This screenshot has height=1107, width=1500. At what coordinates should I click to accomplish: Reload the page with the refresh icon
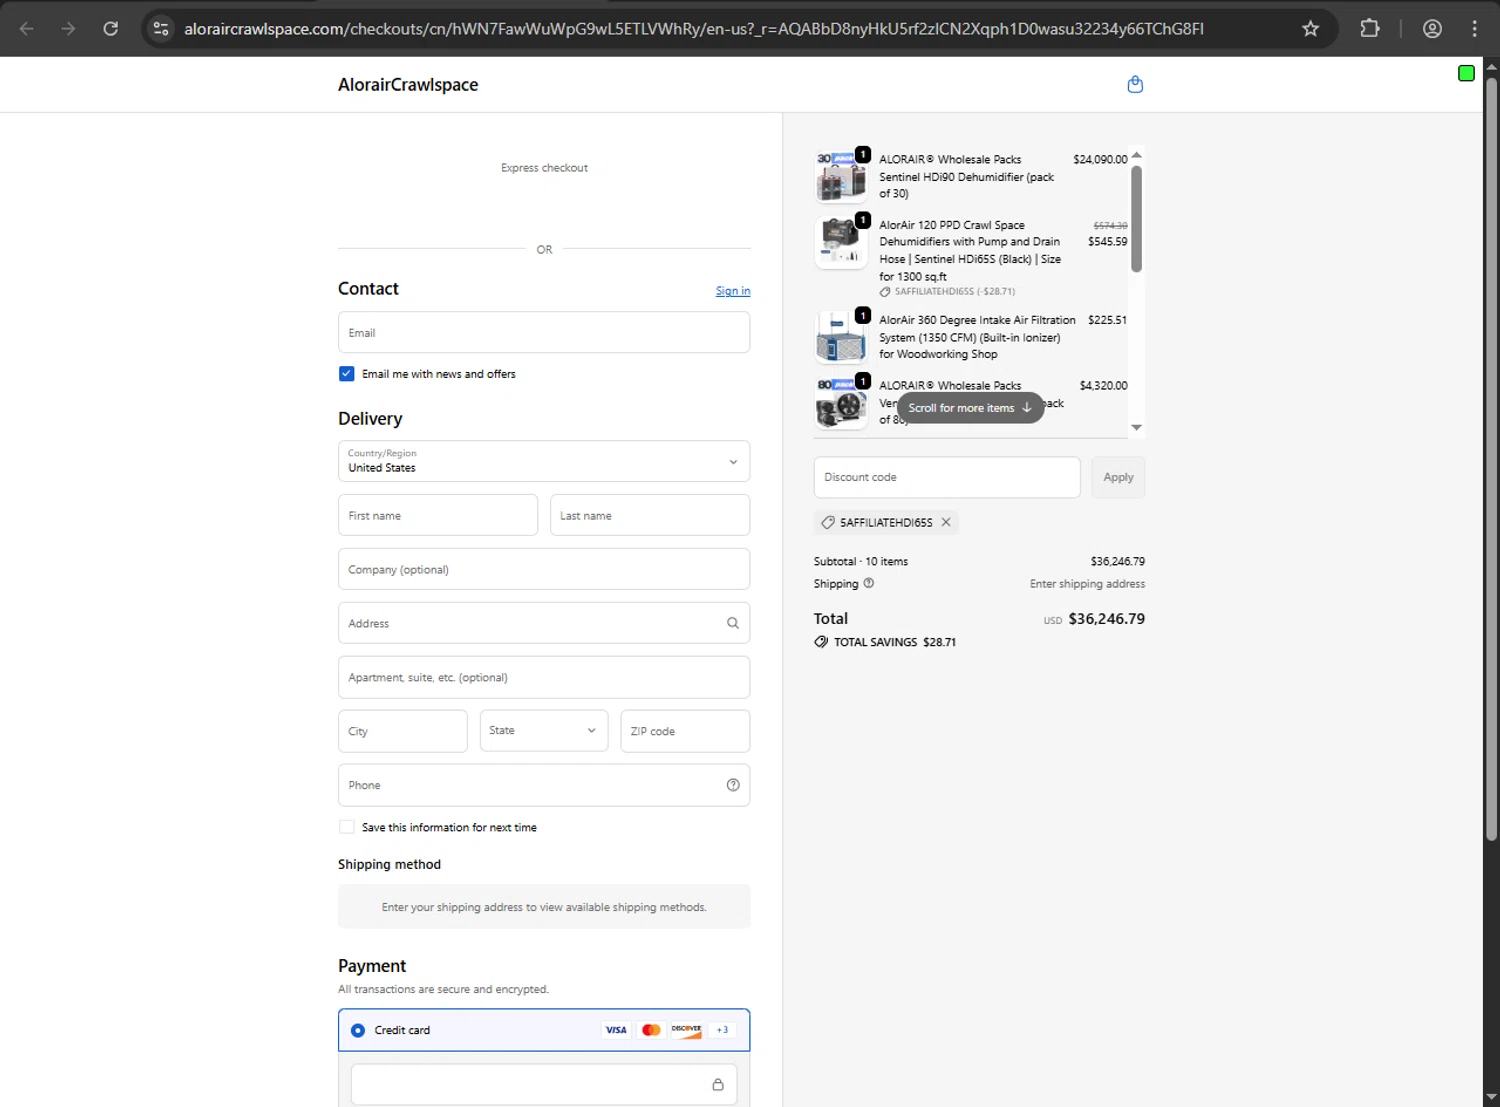tap(111, 28)
